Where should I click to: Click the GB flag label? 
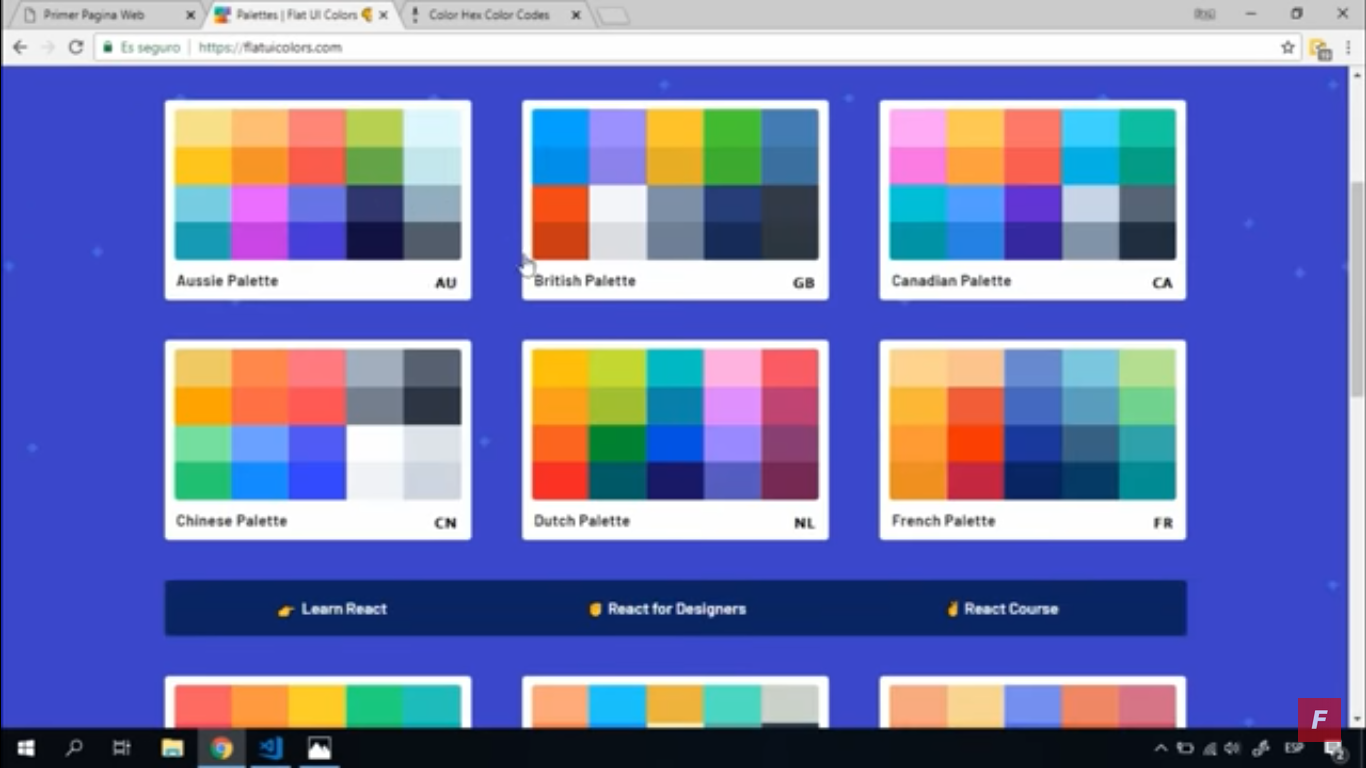tap(804, 283)
